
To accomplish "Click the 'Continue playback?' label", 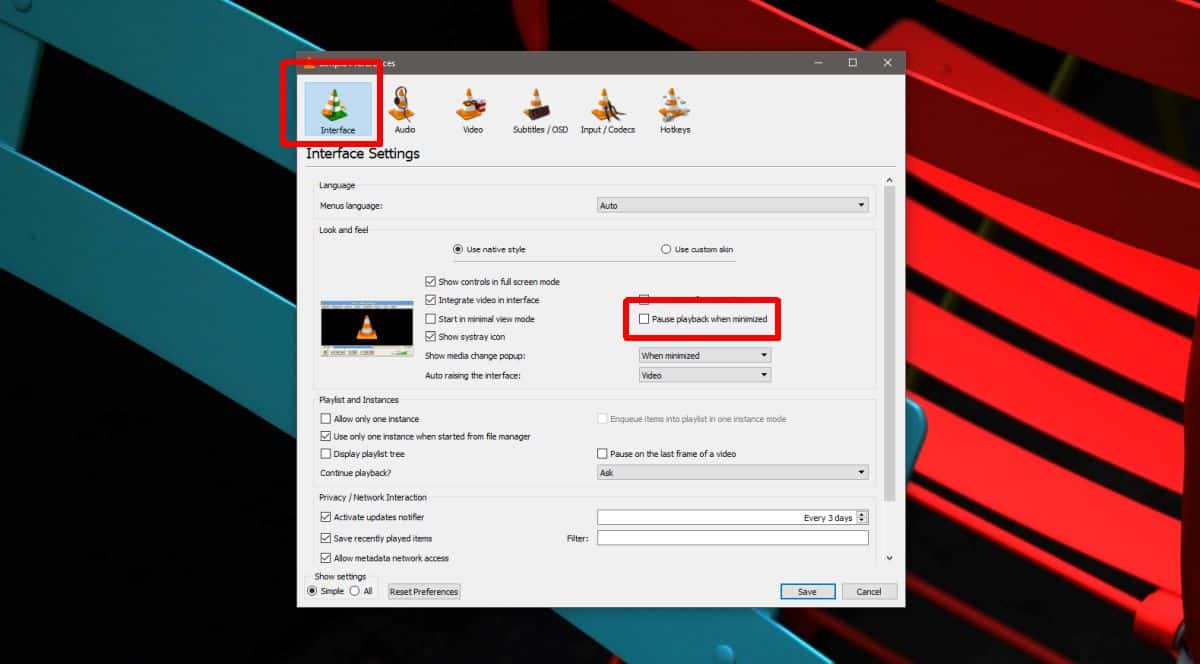I will click(355, 472).
